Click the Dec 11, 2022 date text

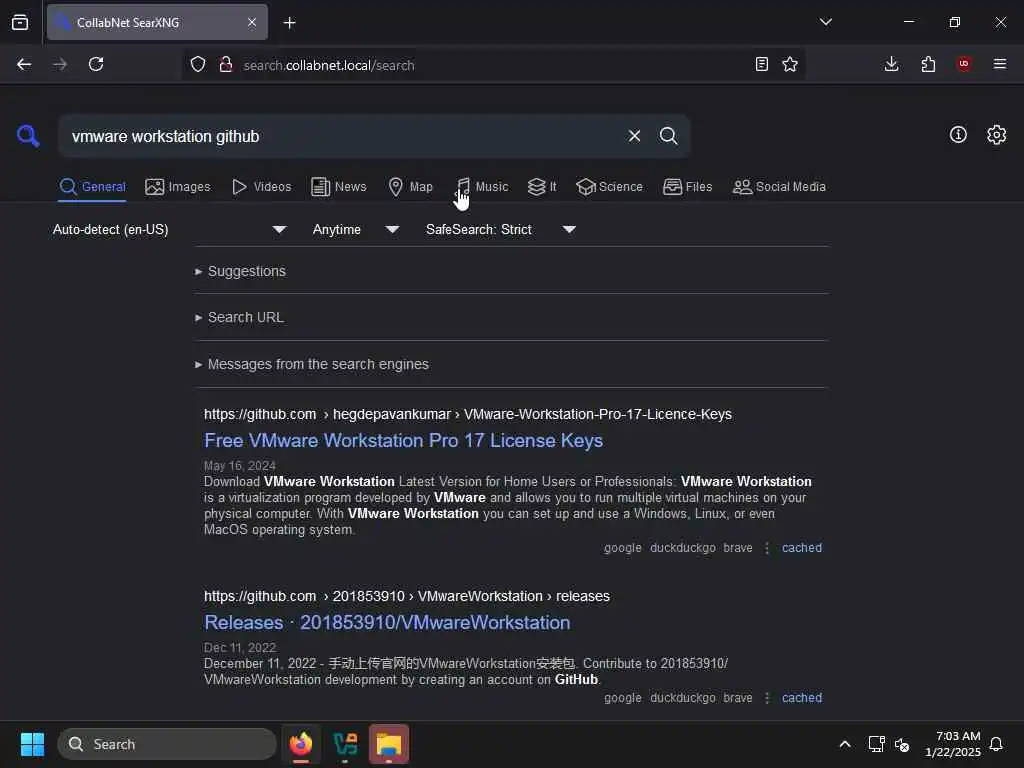pos(240,648)
